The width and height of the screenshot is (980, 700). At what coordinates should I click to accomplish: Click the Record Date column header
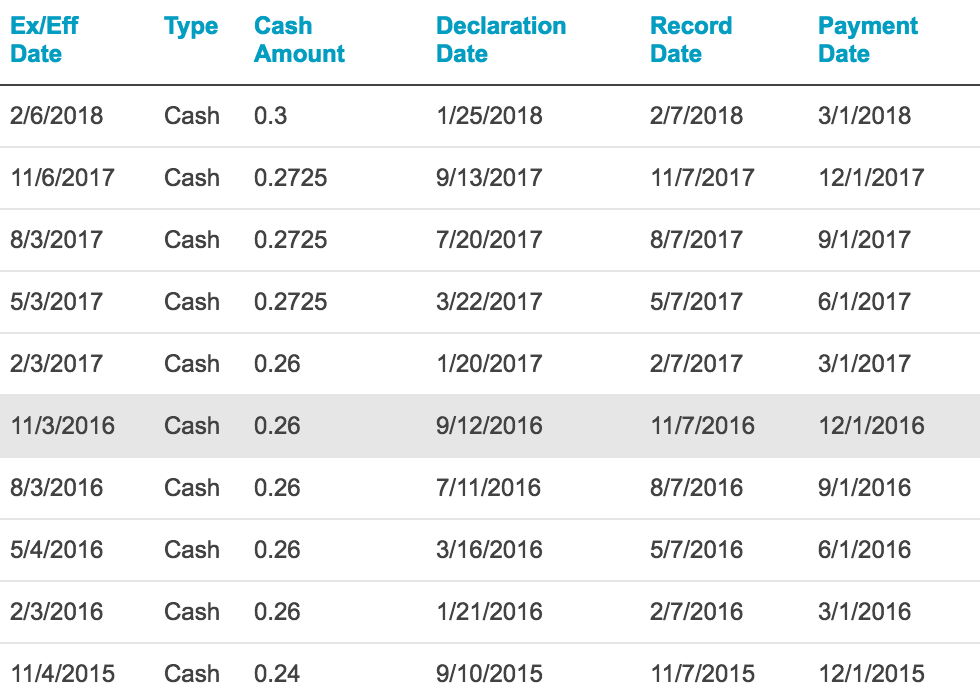691,40
